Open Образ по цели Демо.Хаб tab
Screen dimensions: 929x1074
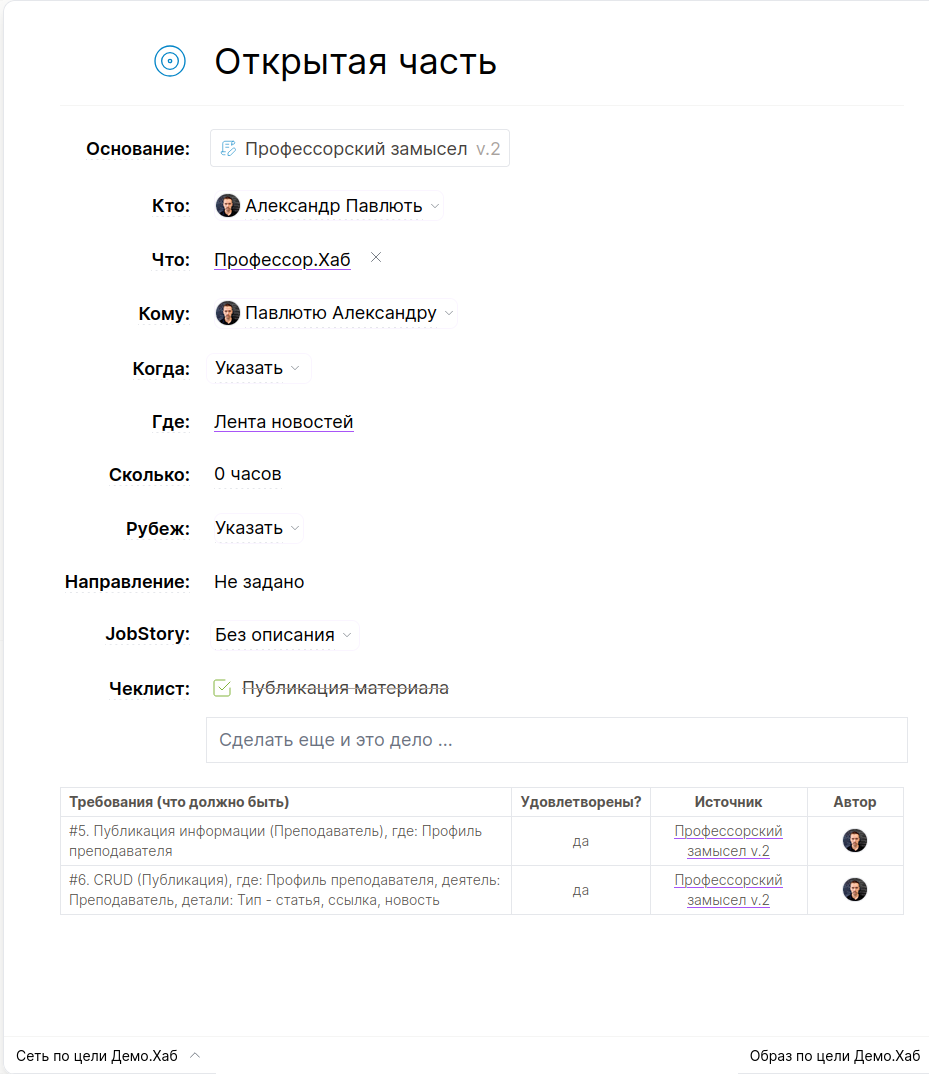834,1056
